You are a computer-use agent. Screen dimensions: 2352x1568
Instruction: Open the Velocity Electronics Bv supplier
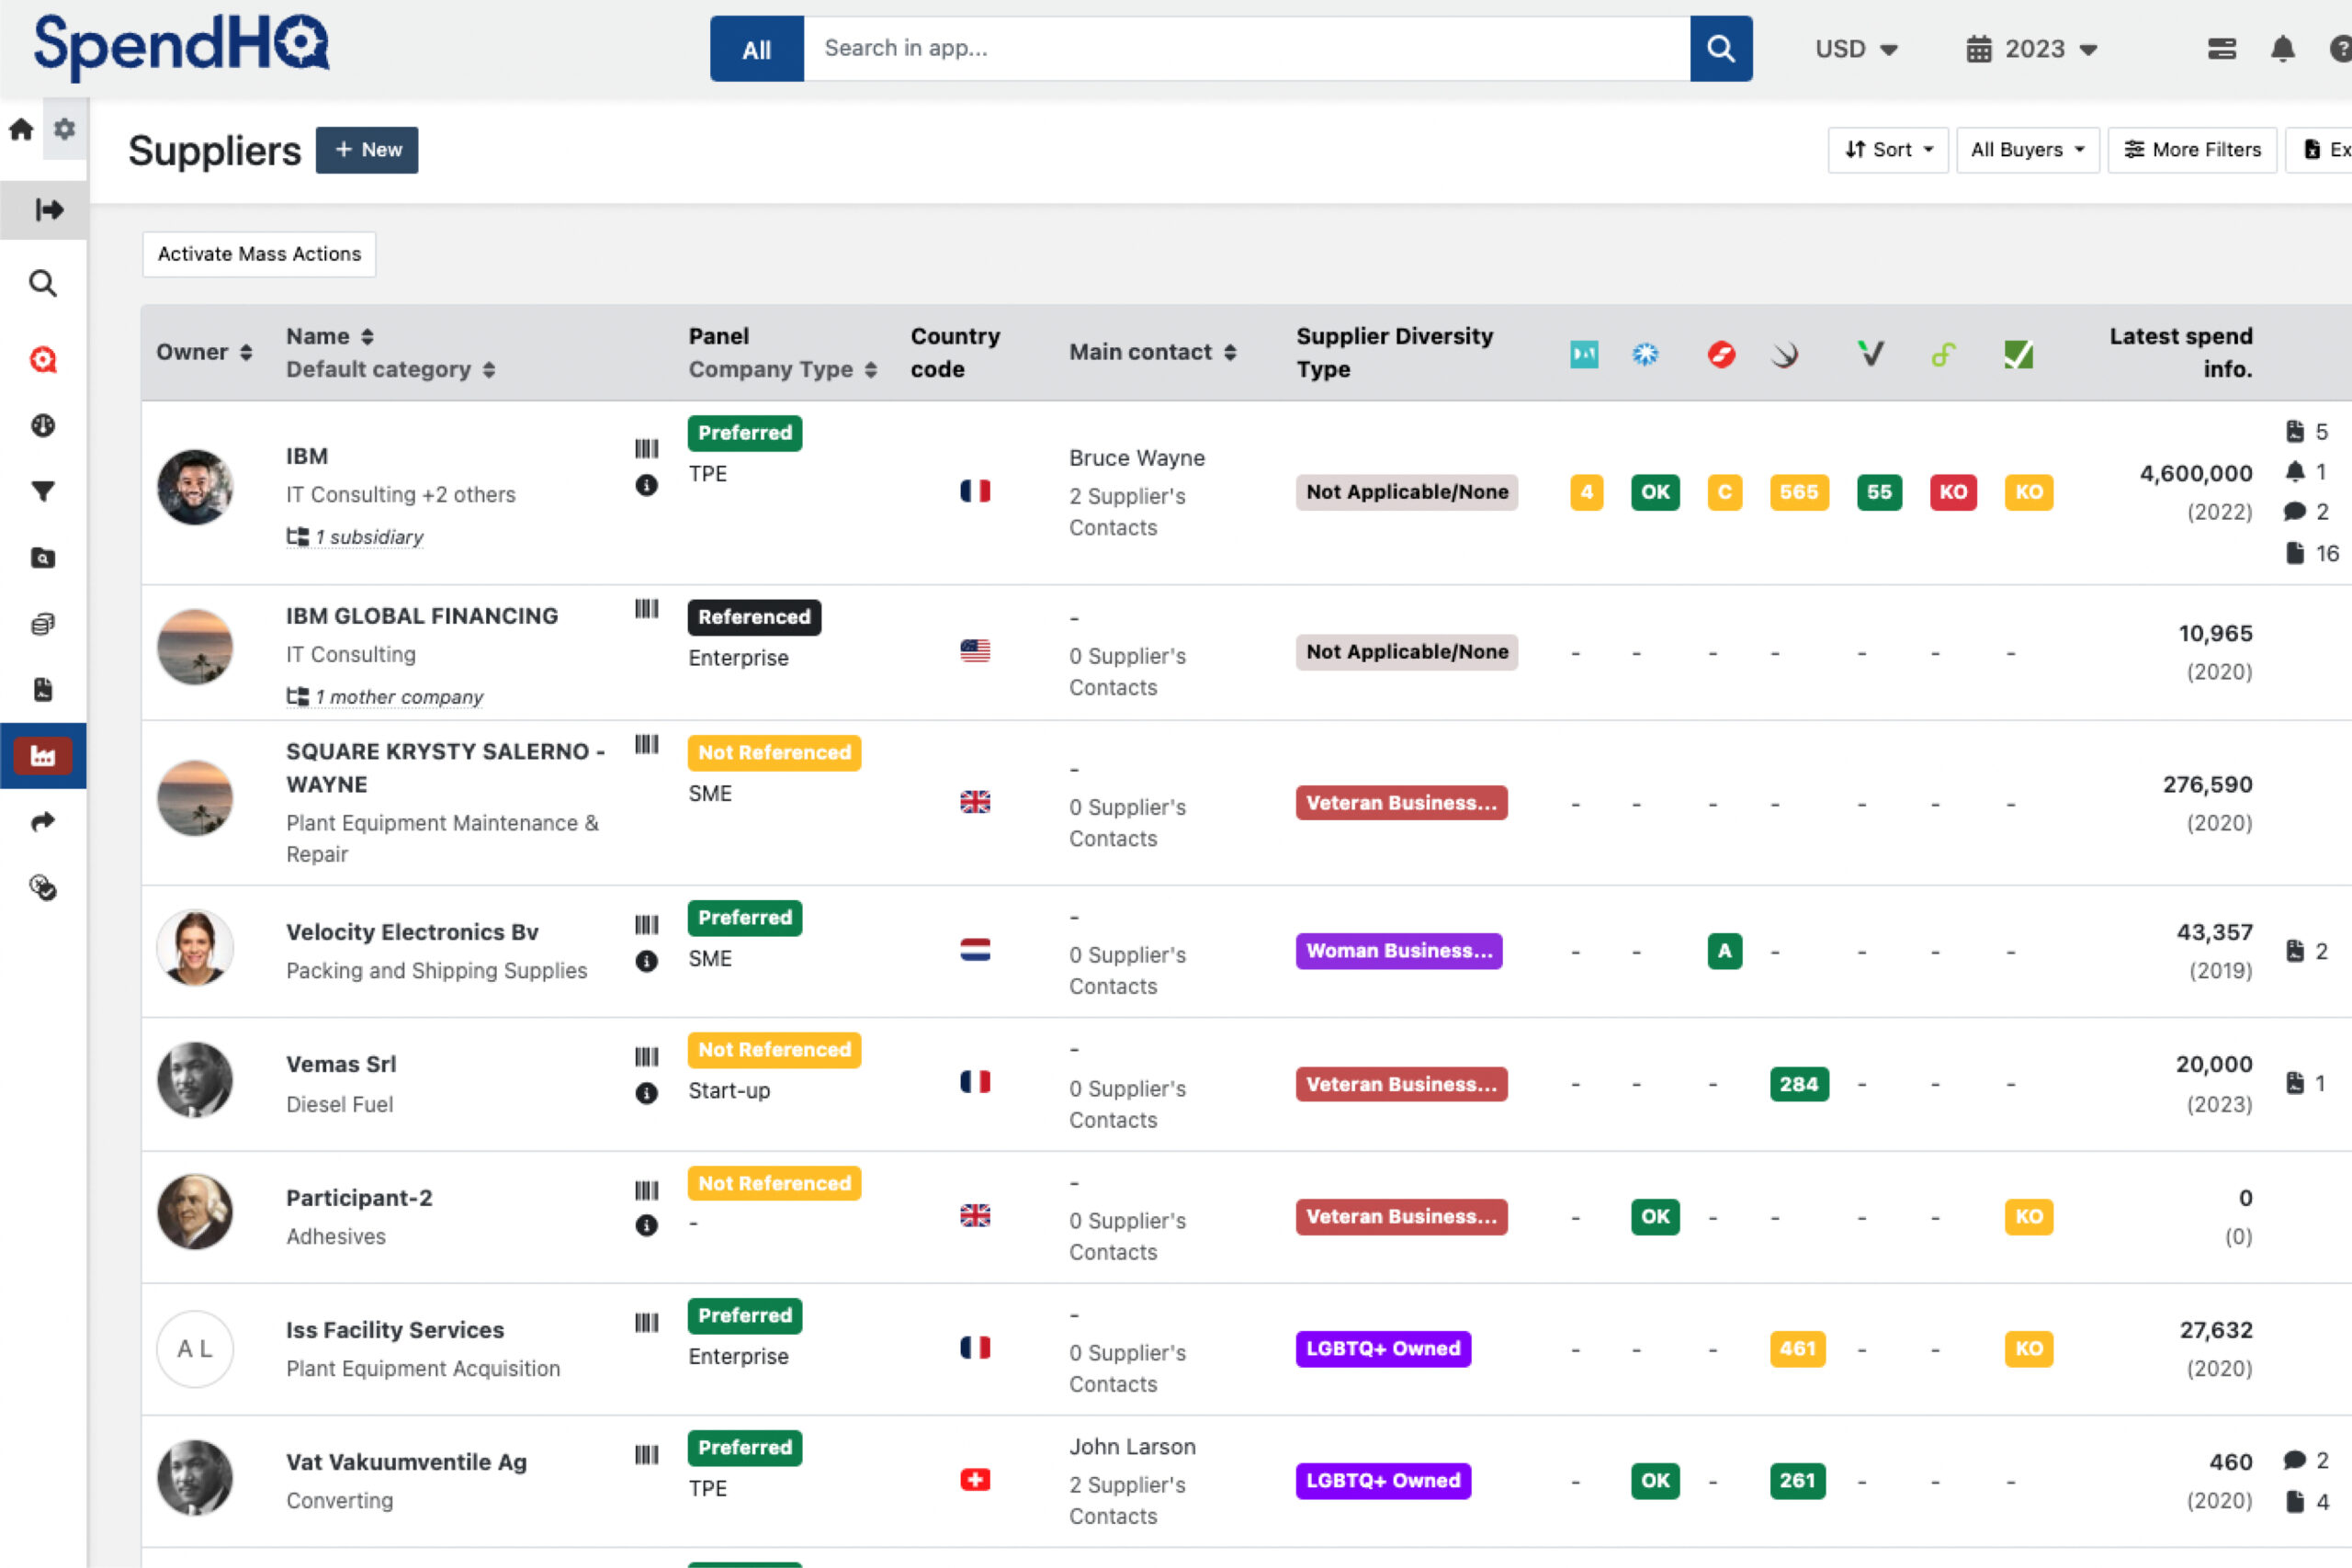click(x=412, y=932)
